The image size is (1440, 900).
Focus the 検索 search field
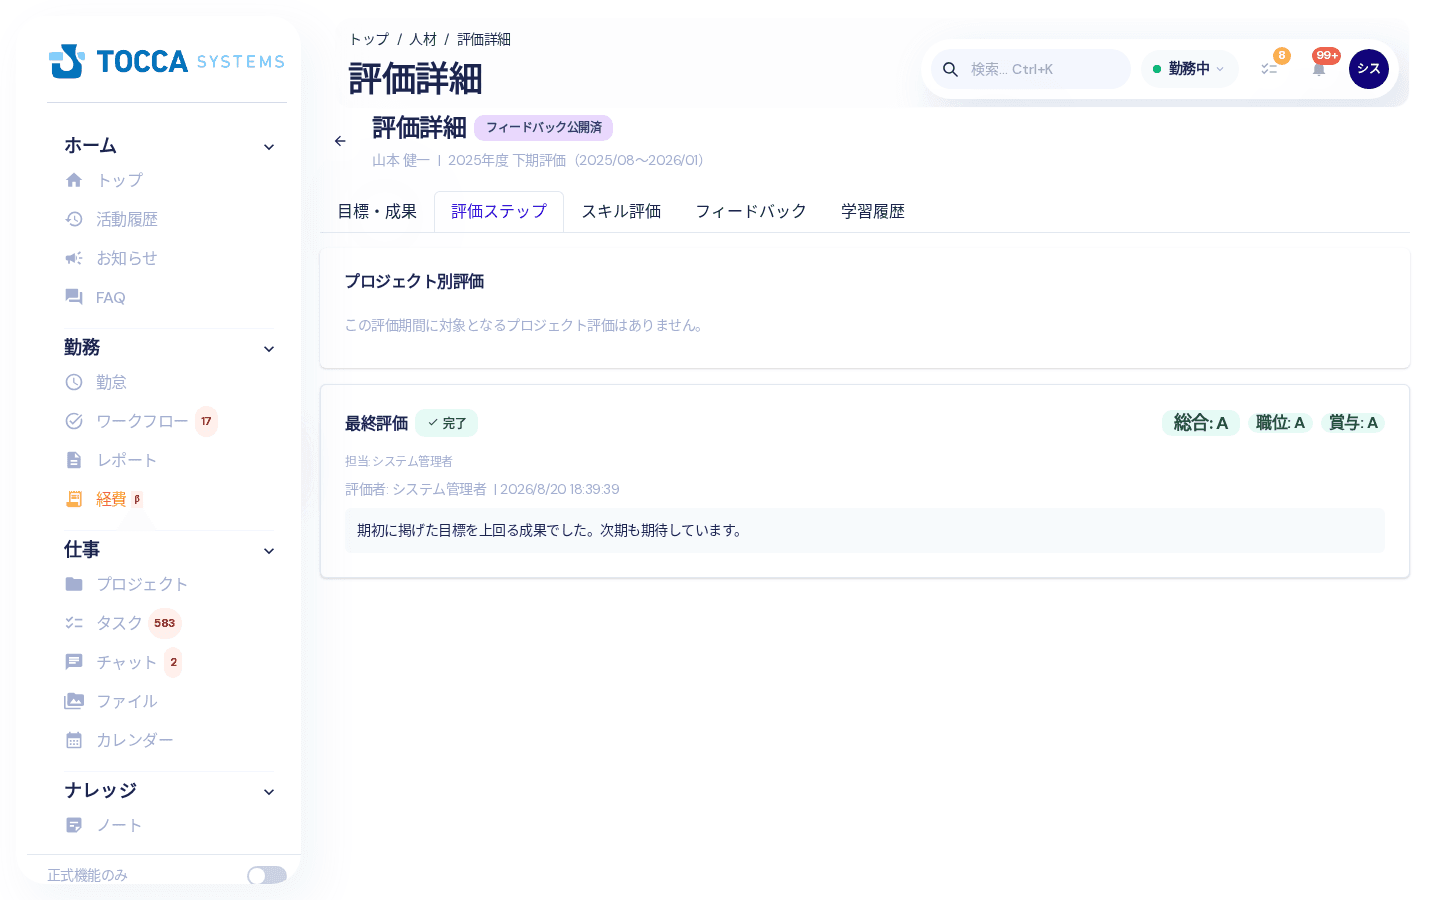coord(1031,69)
